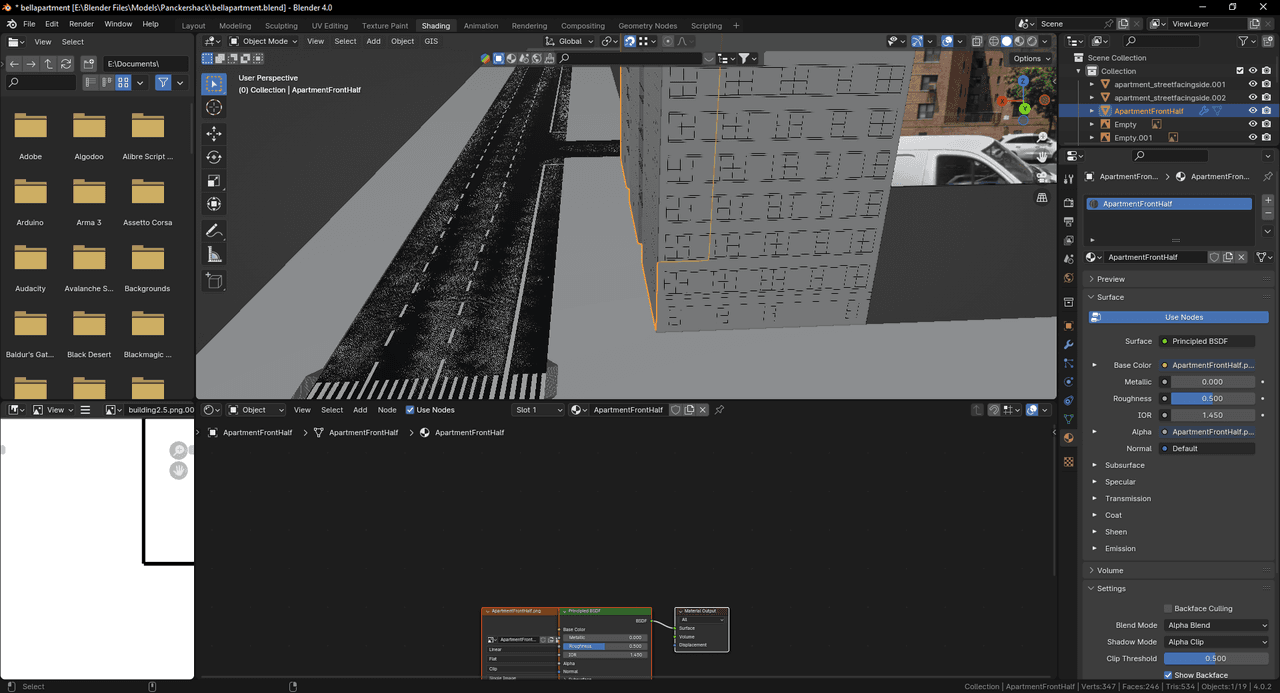The image size is (1280, 693).
Task: Open the Blend Mode dropdown
Action: (x=1216, y=625)
